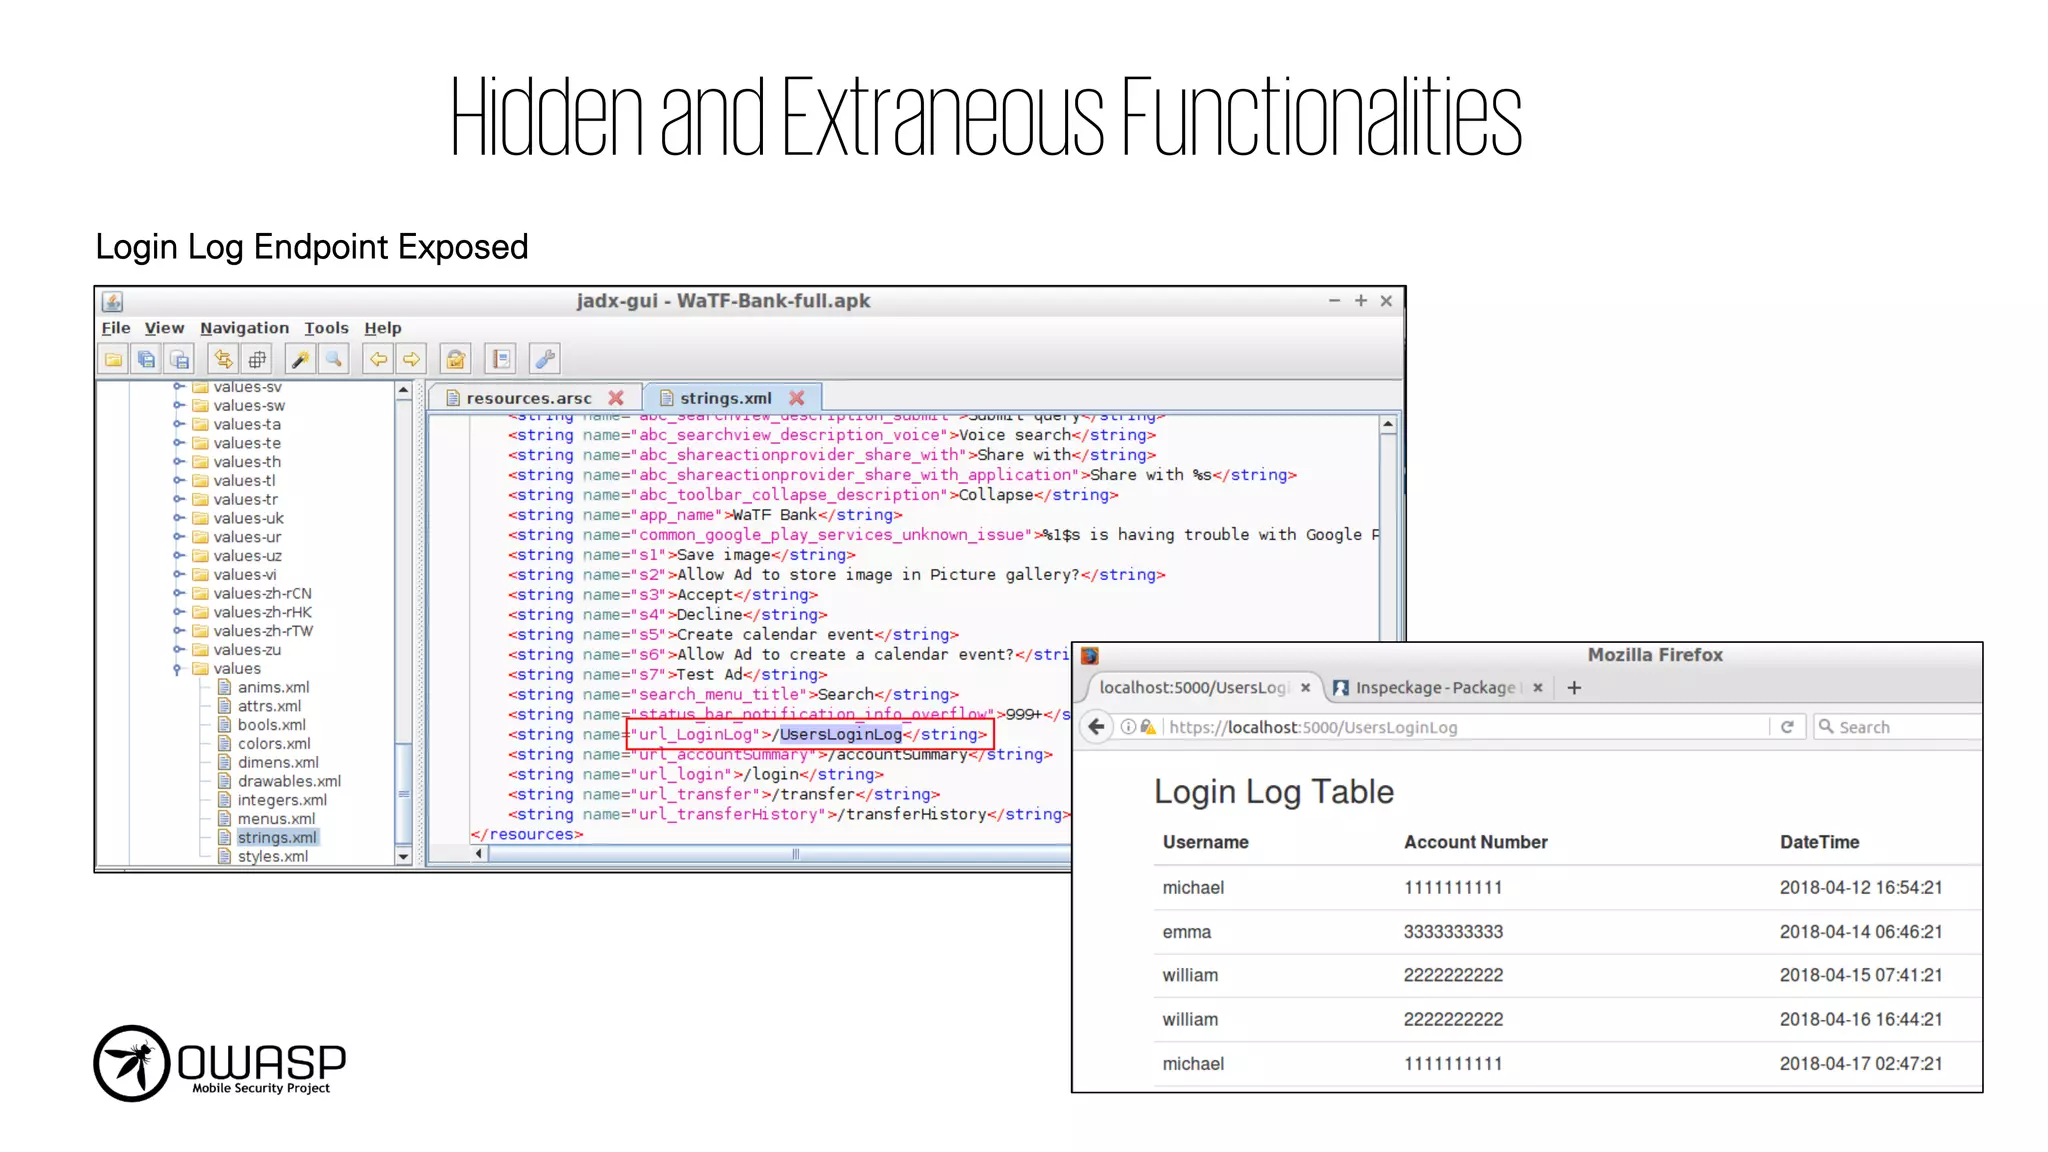Click the code editor vertical scroll-up arrow

click(x=1388, y=425)
